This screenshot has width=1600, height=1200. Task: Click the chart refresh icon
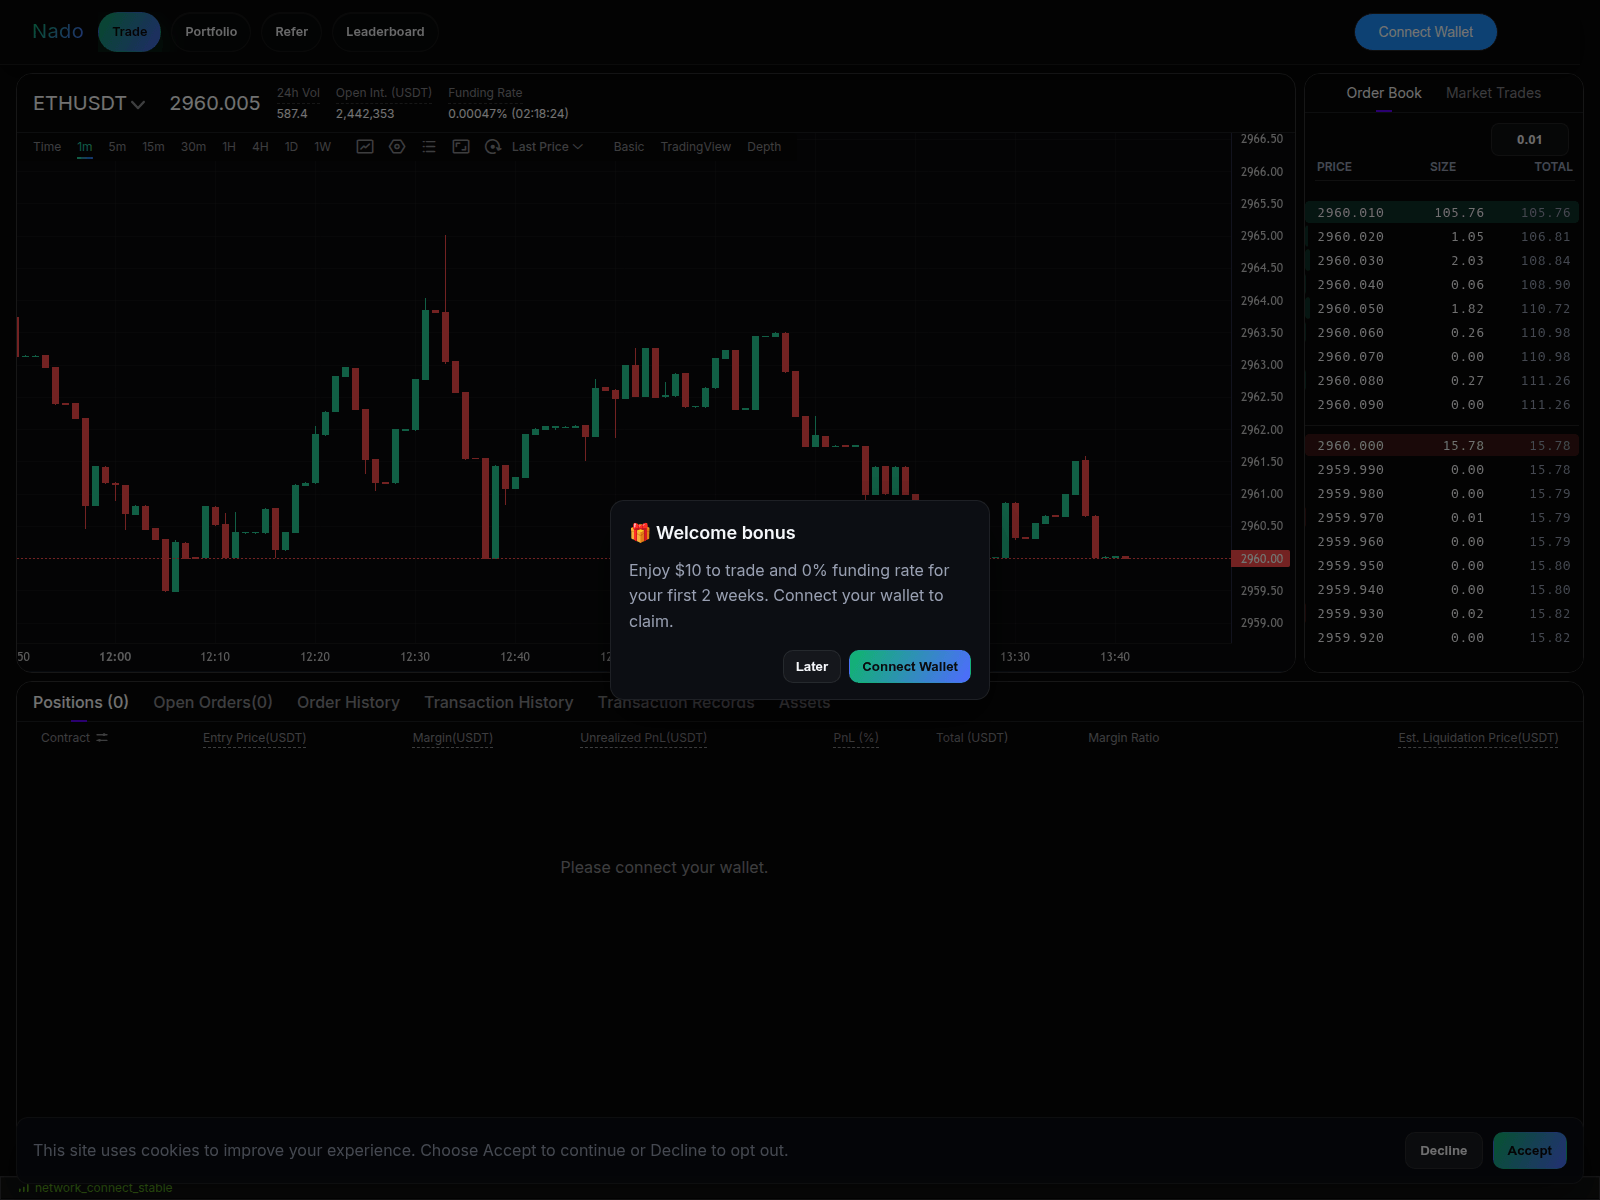click(x=493, y=146)
